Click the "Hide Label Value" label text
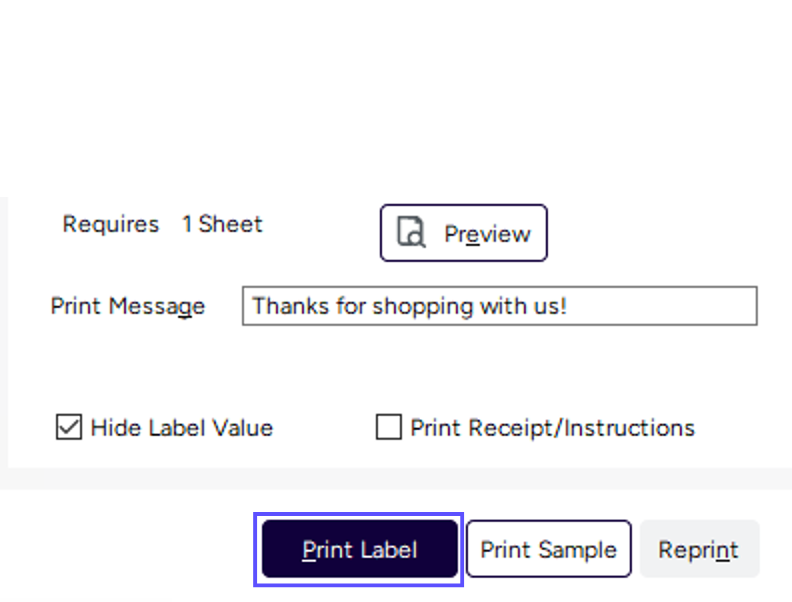This screenshot has width=792, height=602. 181,428
